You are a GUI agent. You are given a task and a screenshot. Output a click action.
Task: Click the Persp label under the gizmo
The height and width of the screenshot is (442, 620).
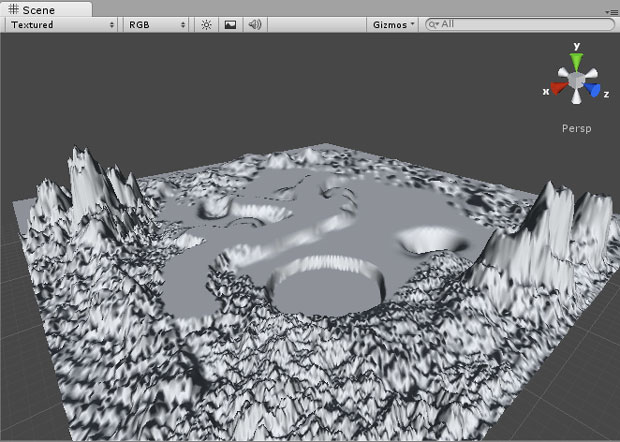(x=575, y=129)
